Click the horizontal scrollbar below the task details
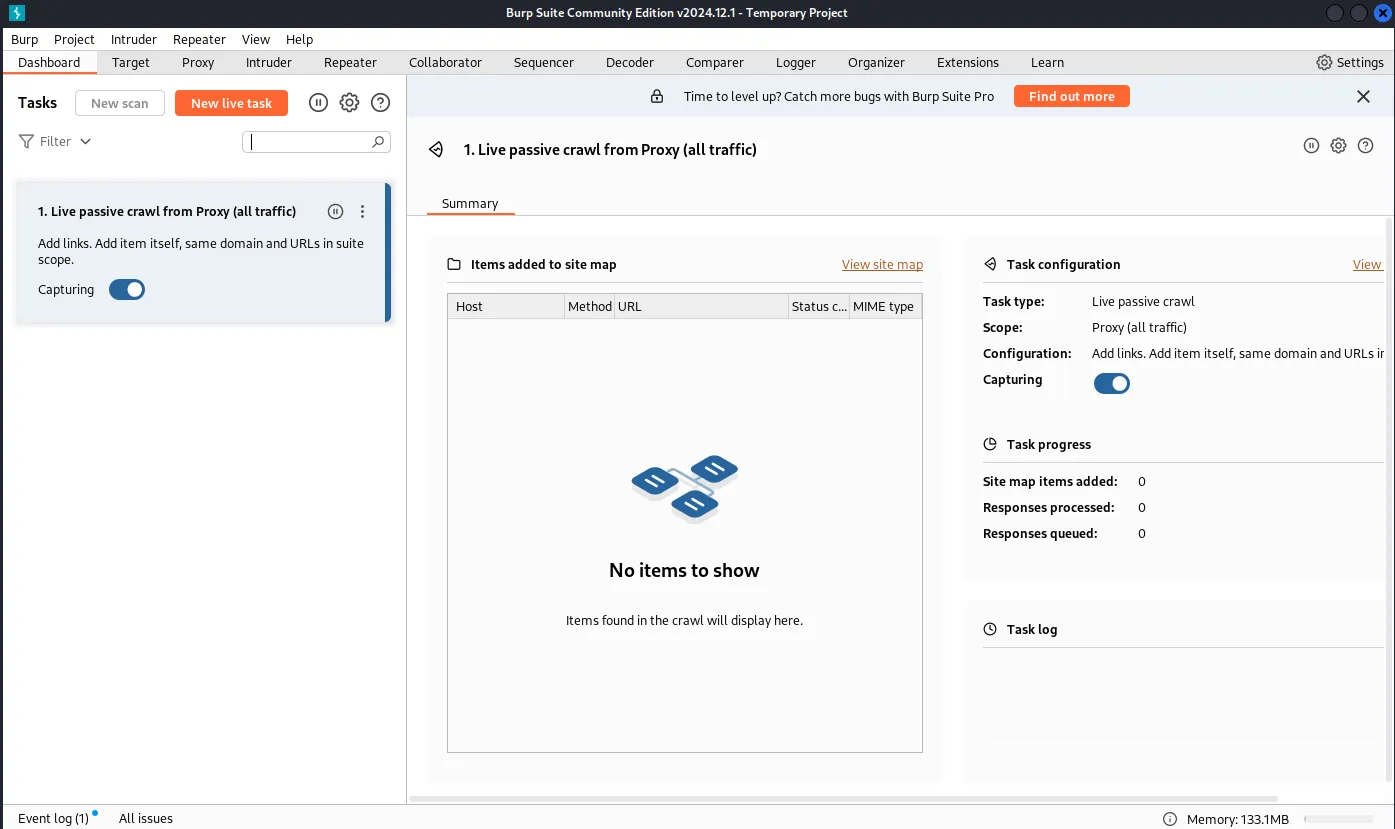The width and height of the screenshot is (1395, 829). pos(845,799)
